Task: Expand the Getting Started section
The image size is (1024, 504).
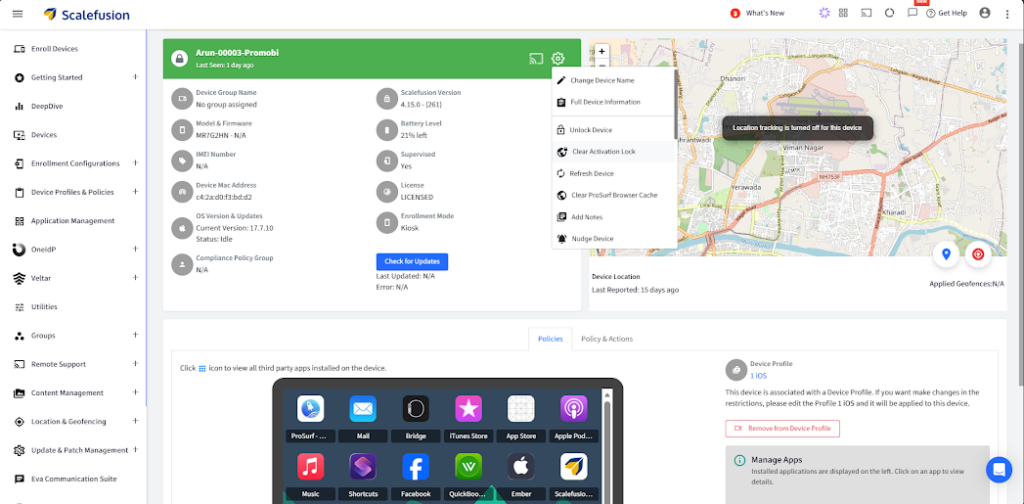Action: click(135, 77)
